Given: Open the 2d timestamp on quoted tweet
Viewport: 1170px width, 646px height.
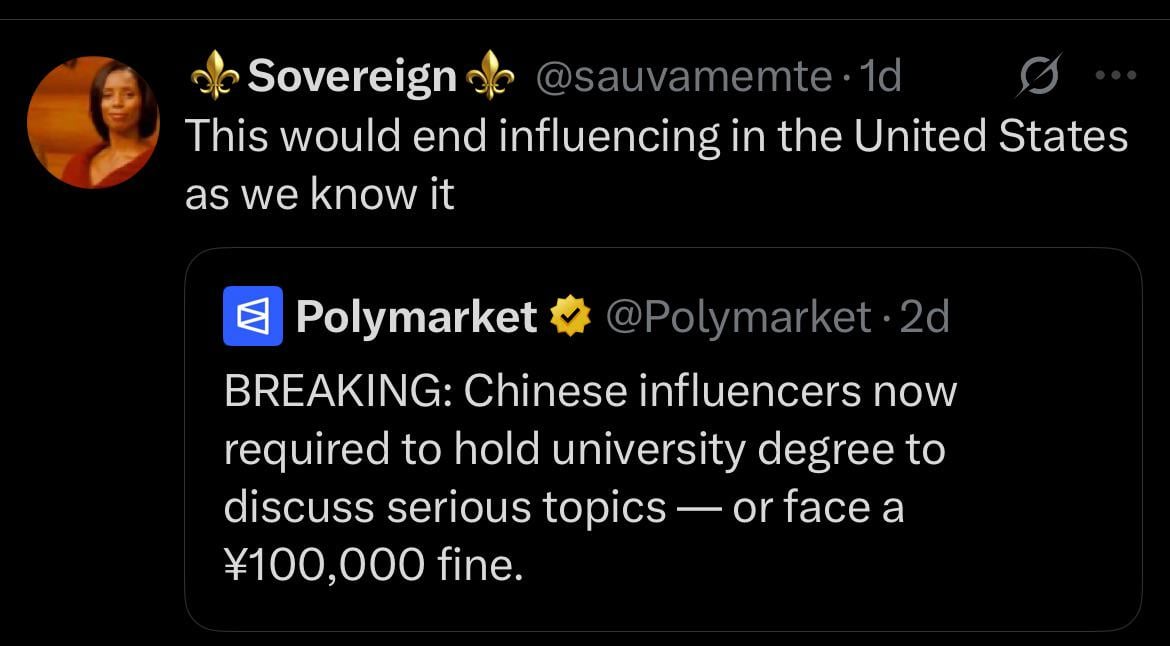Looking at the screenshot, I should (x=924, y=317).
